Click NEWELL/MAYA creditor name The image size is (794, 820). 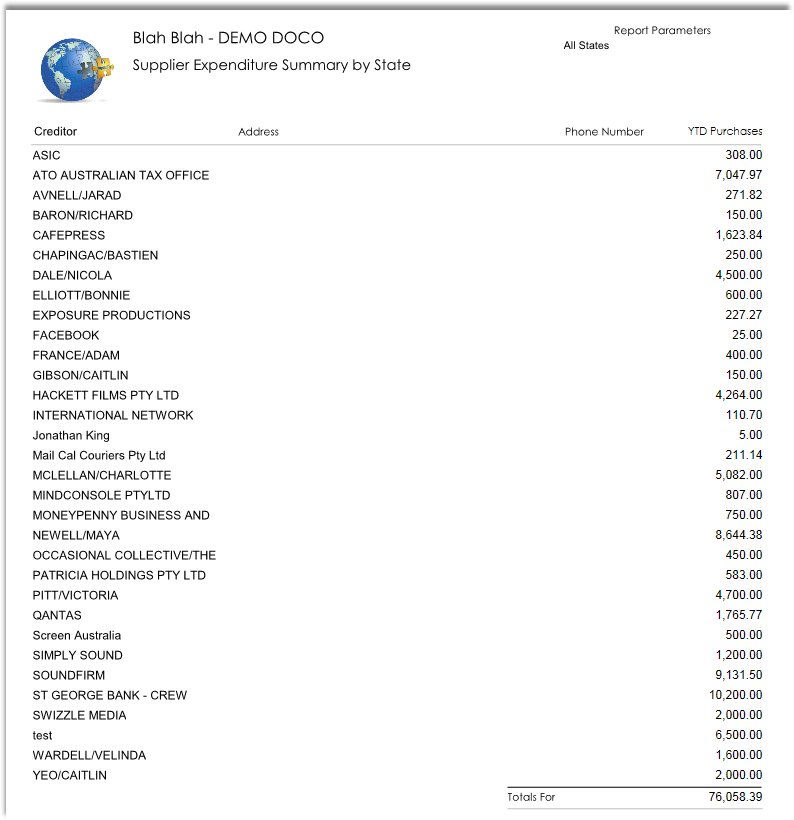(x=76, y=536)
